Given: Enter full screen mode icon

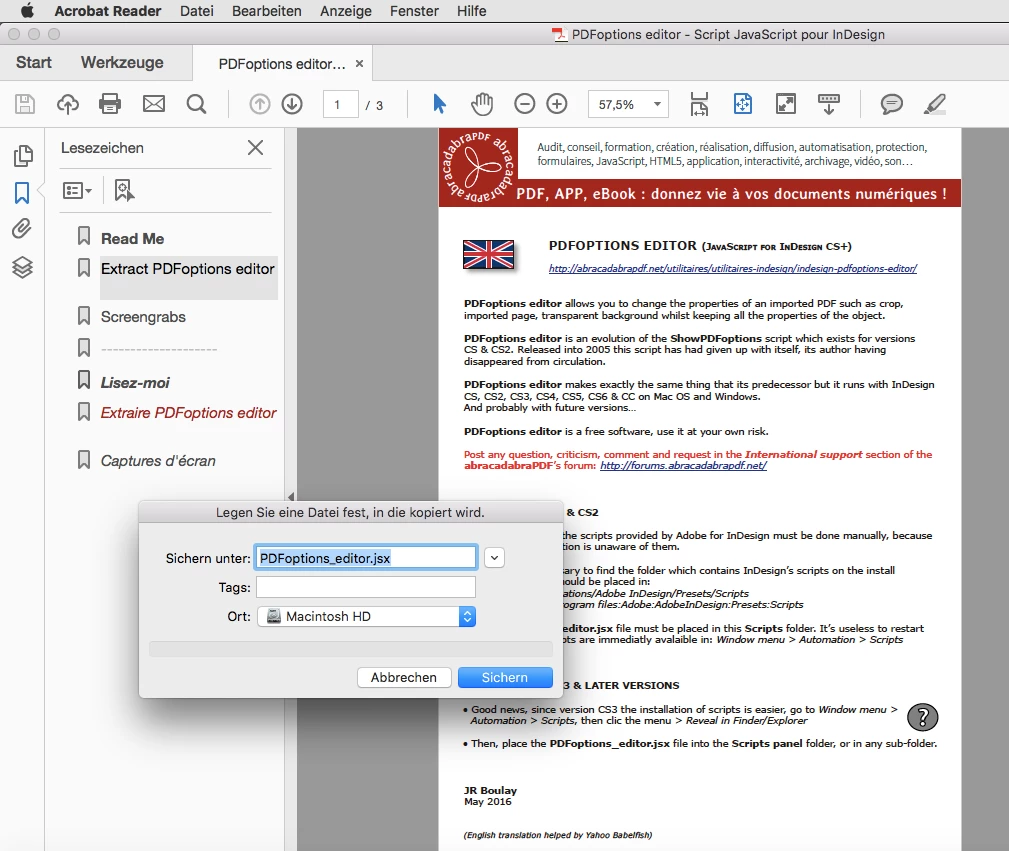Looking at the screenshot, I should pyautogui.click(x=786, y=104).
